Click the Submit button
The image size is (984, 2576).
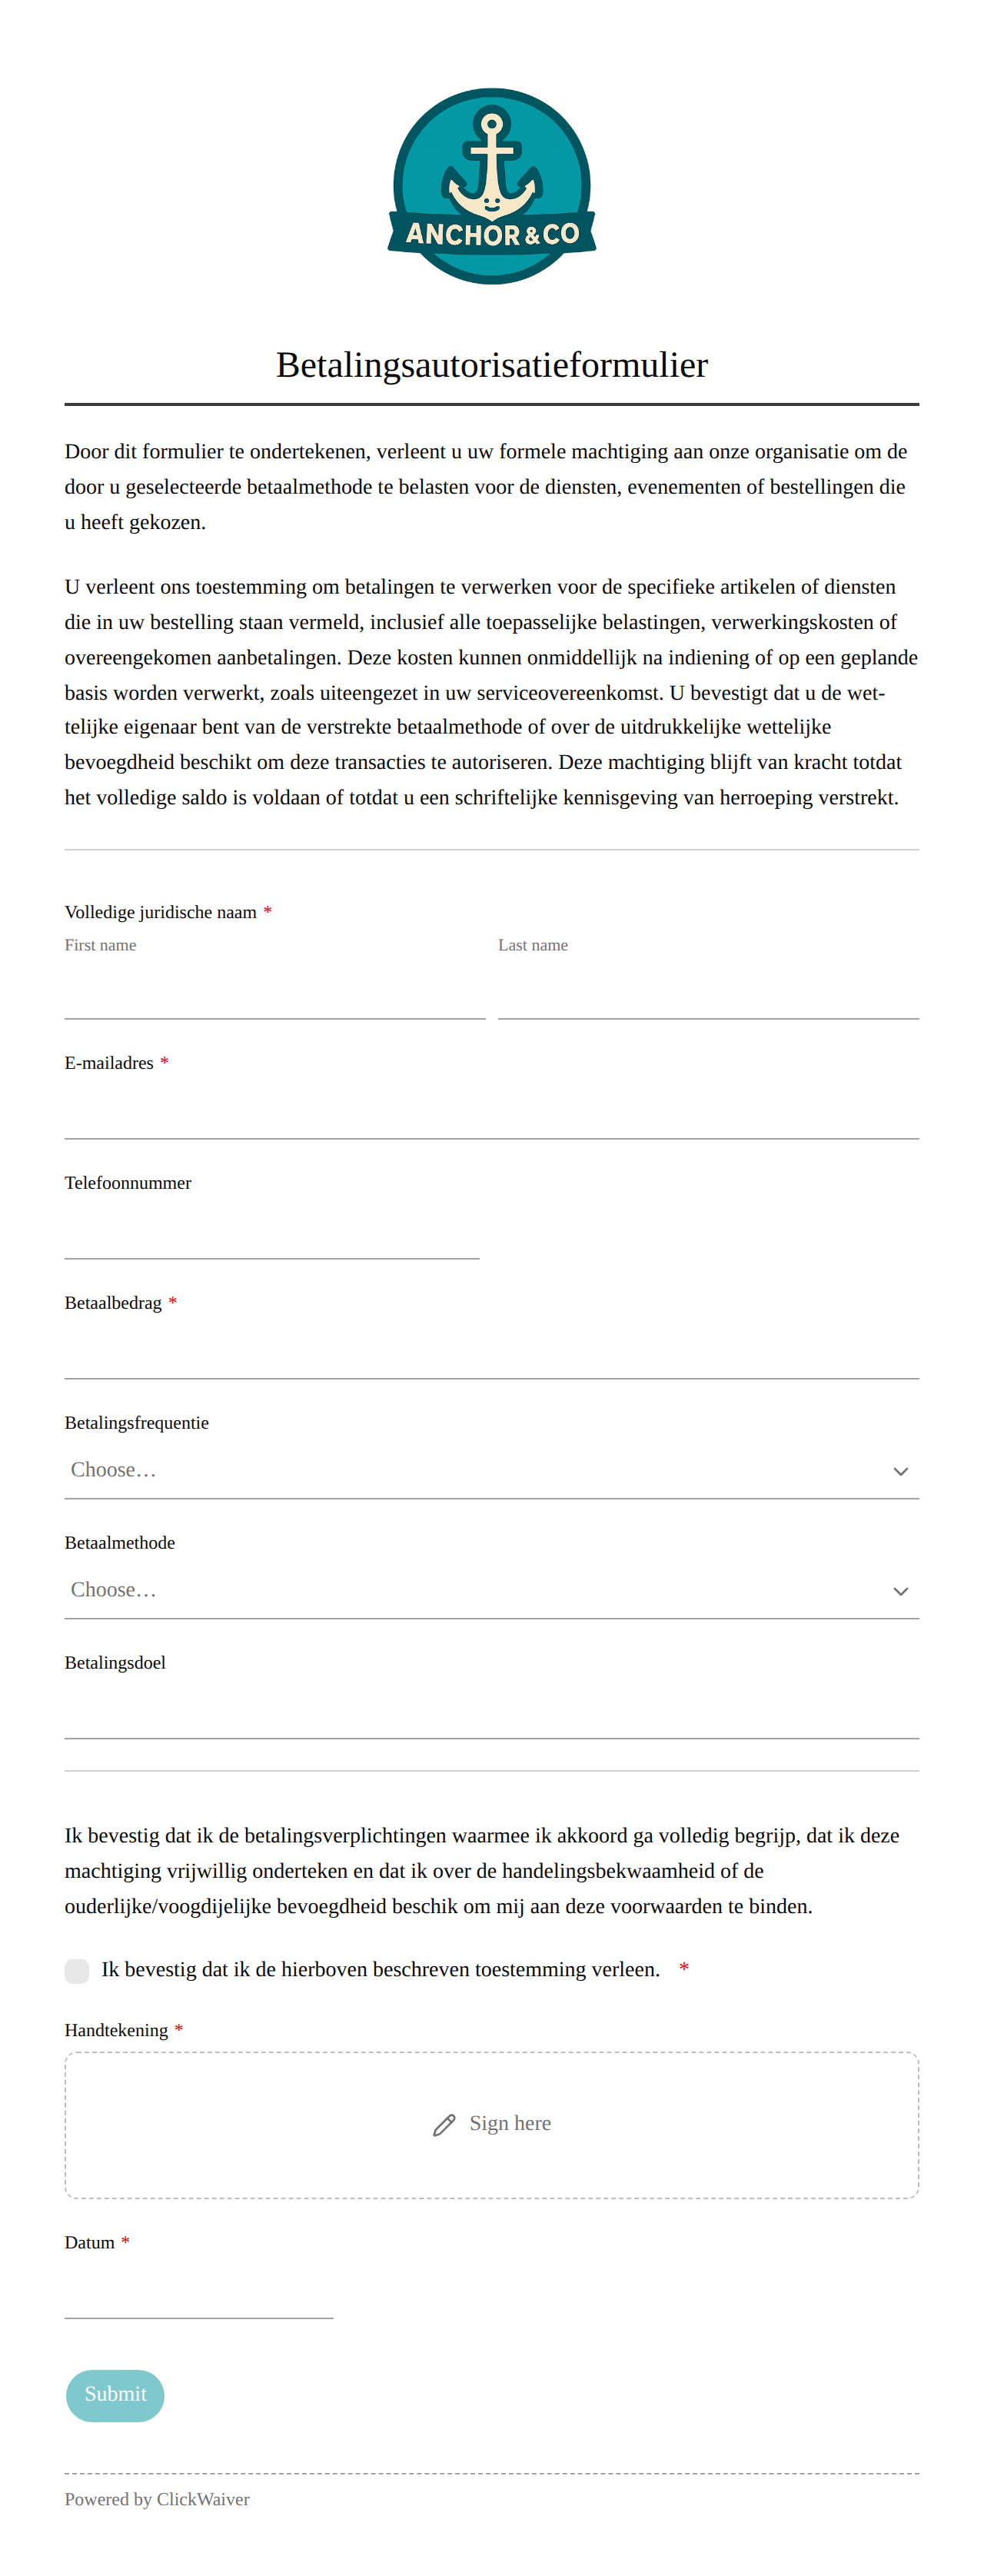(x=115, y=2395)
